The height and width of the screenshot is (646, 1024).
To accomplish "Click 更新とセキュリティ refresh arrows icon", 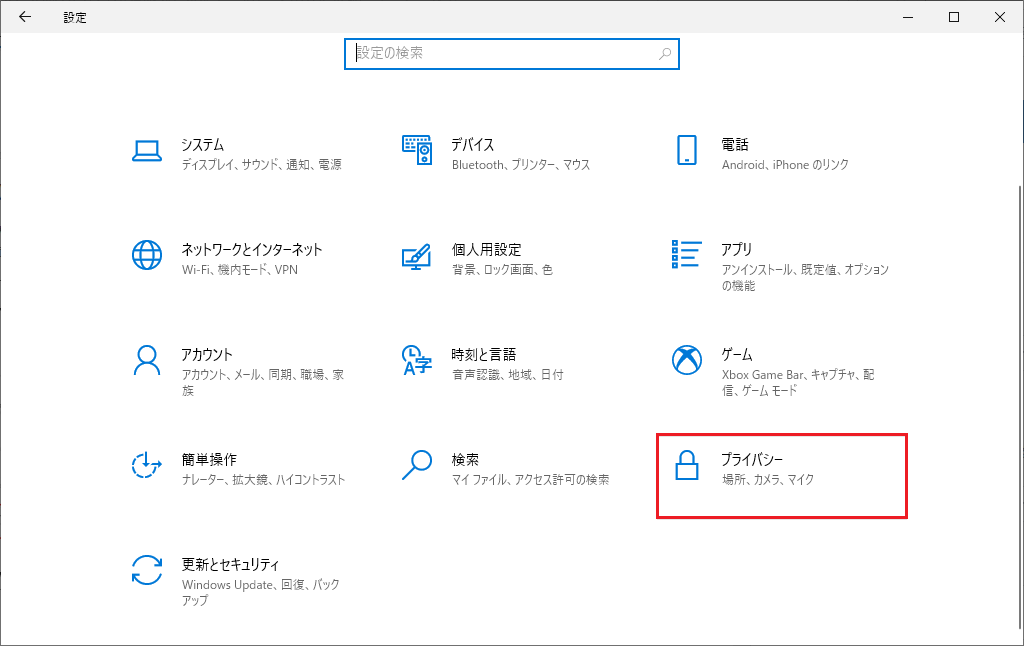I will (147, 570).
